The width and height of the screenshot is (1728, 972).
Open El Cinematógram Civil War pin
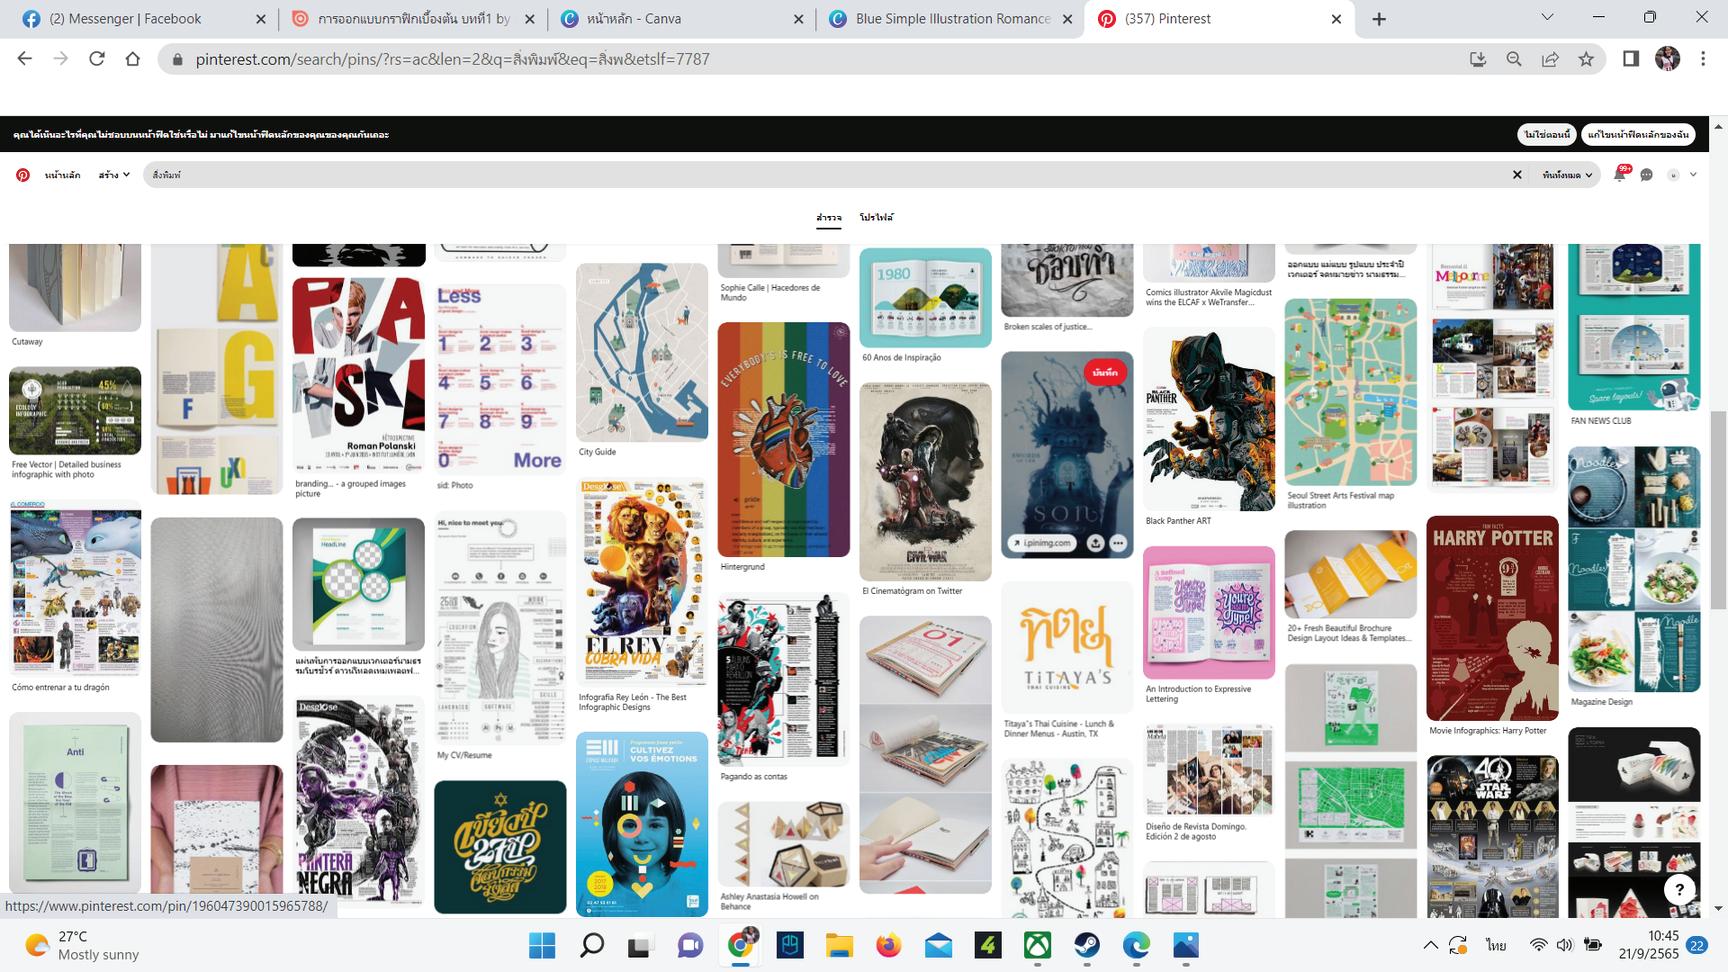pos(925,482)
